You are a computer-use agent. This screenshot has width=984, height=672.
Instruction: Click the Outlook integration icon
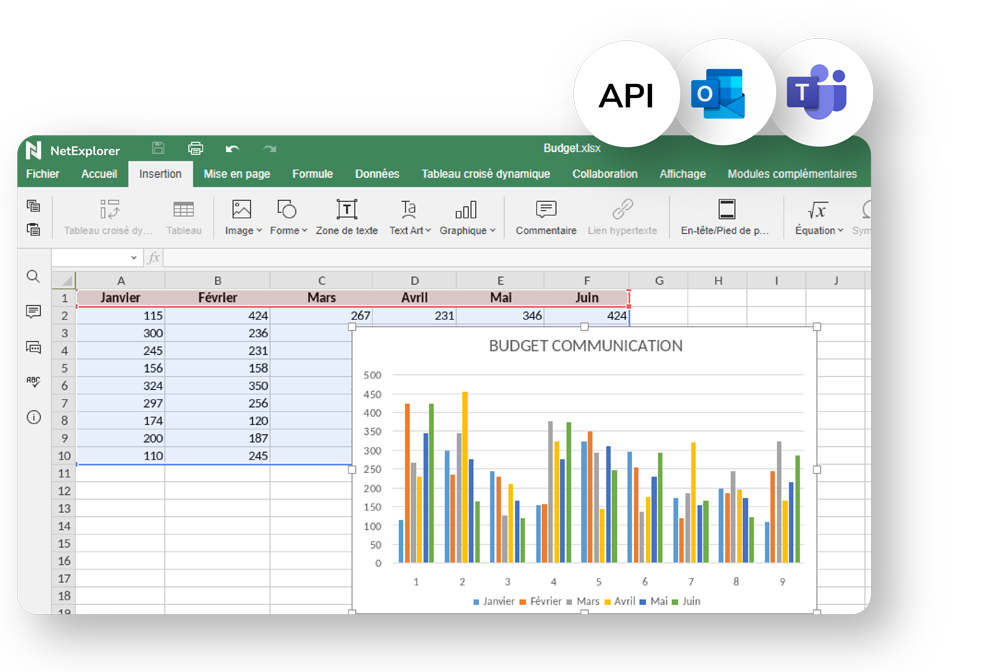[x=718, y=93]
